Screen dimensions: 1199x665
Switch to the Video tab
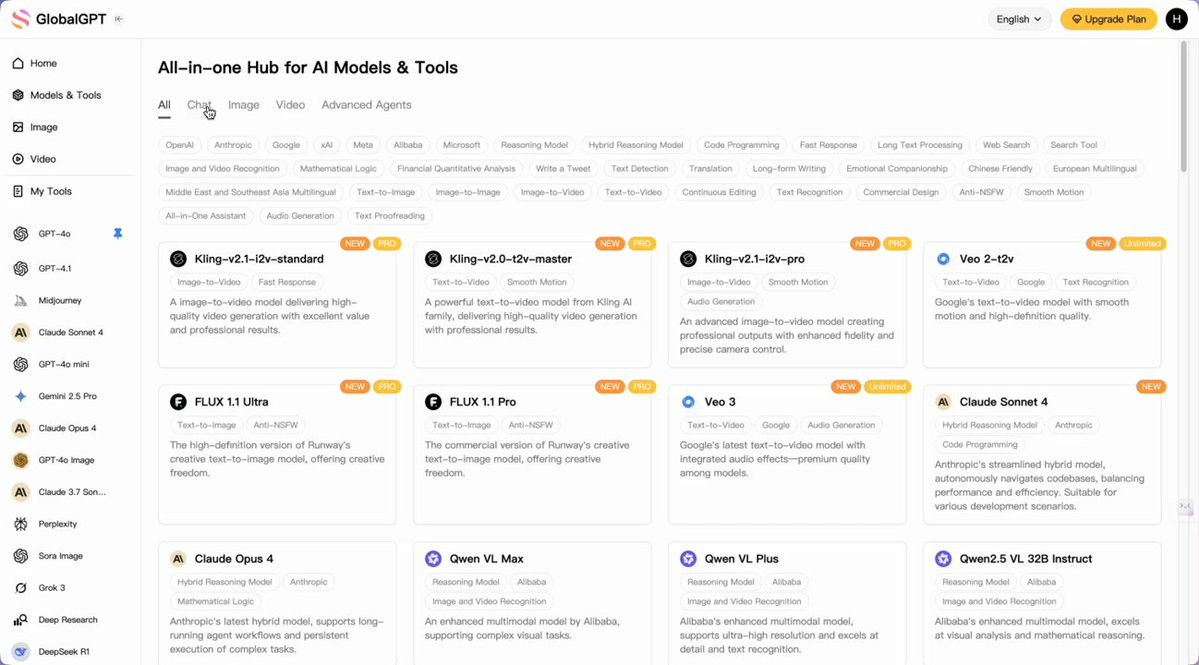291,105
